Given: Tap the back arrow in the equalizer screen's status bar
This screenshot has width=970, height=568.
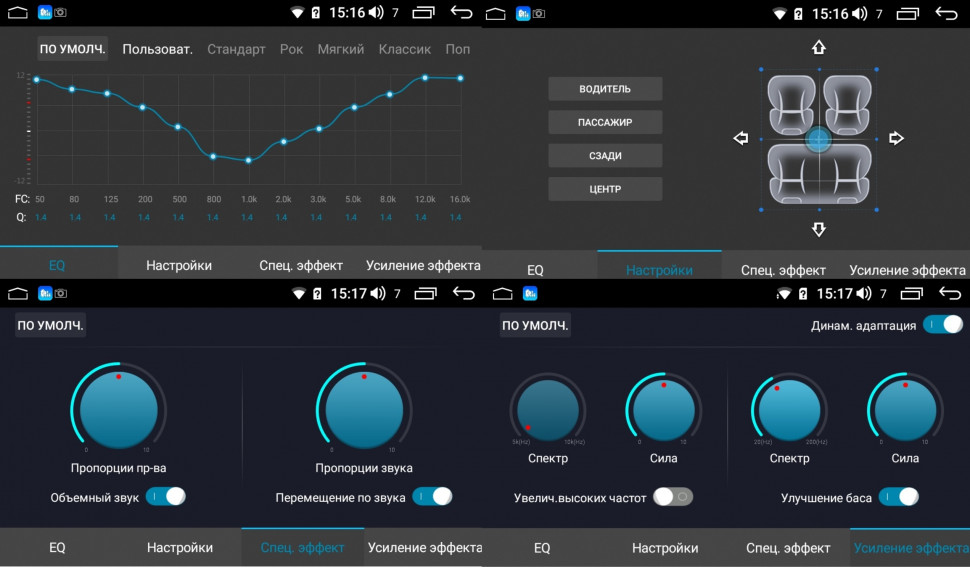Looking at the screenshot, I should point(461,13).
